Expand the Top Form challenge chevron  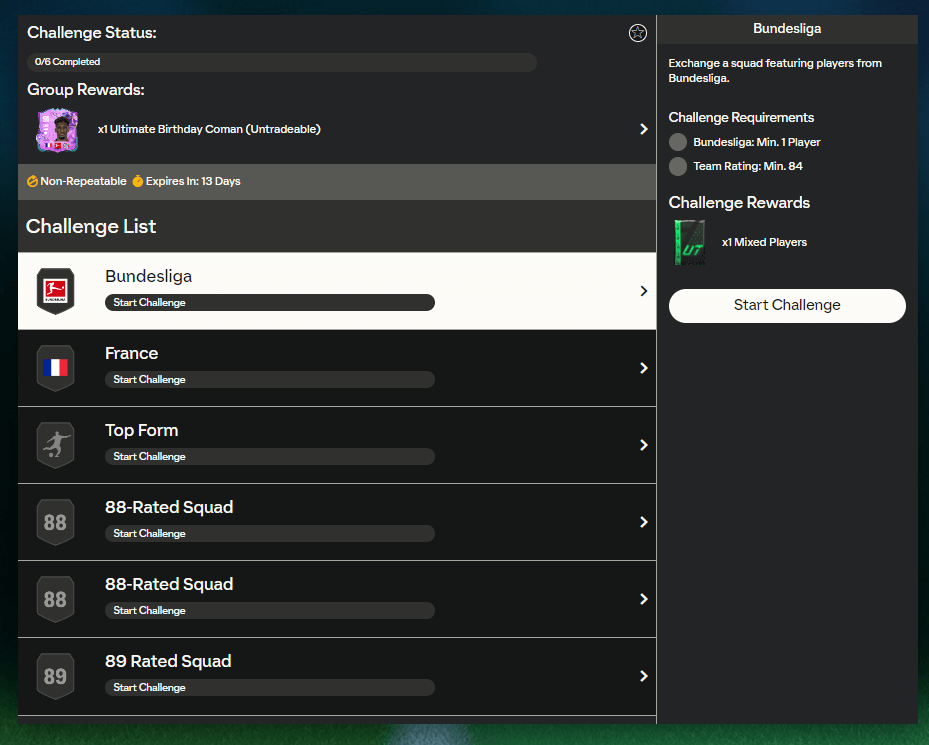[643, 445]
